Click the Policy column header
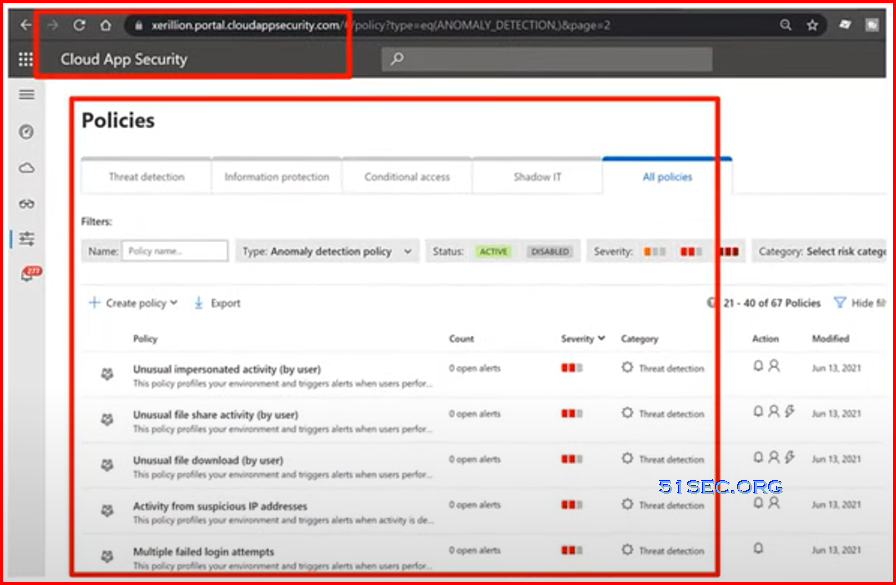896x585 pixels. point(145,339)
